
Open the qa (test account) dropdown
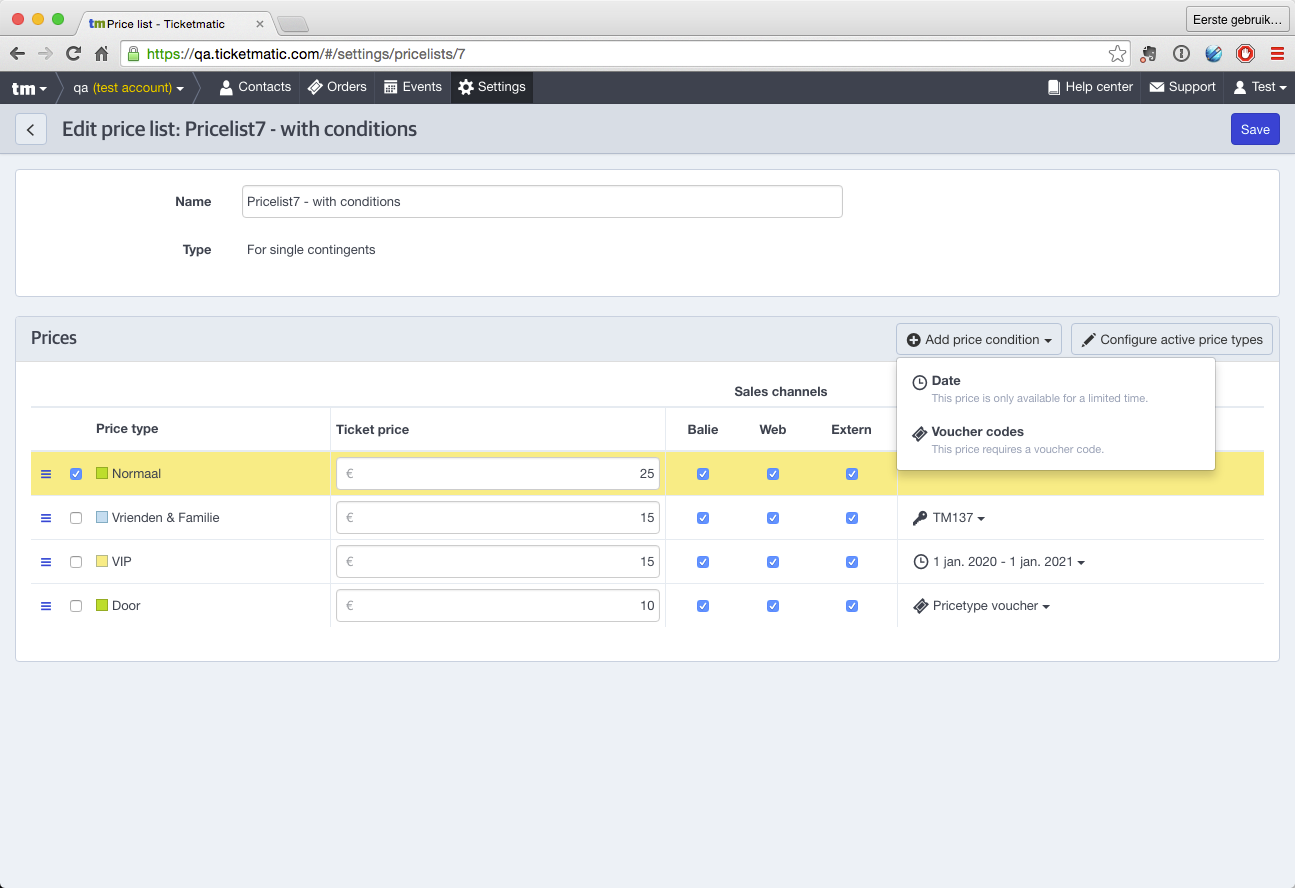[128, 88]
